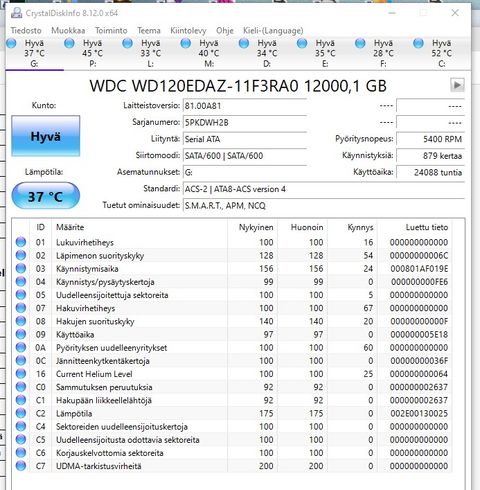480x490 pixels.
Task: Open the Tiedosto menu
Action: [x=26, y=31]
